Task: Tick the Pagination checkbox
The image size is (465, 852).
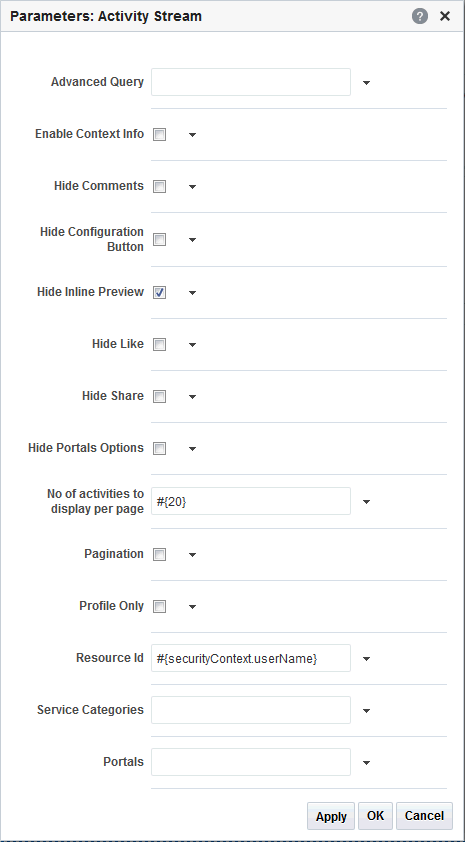Action: tap(159, 555)
